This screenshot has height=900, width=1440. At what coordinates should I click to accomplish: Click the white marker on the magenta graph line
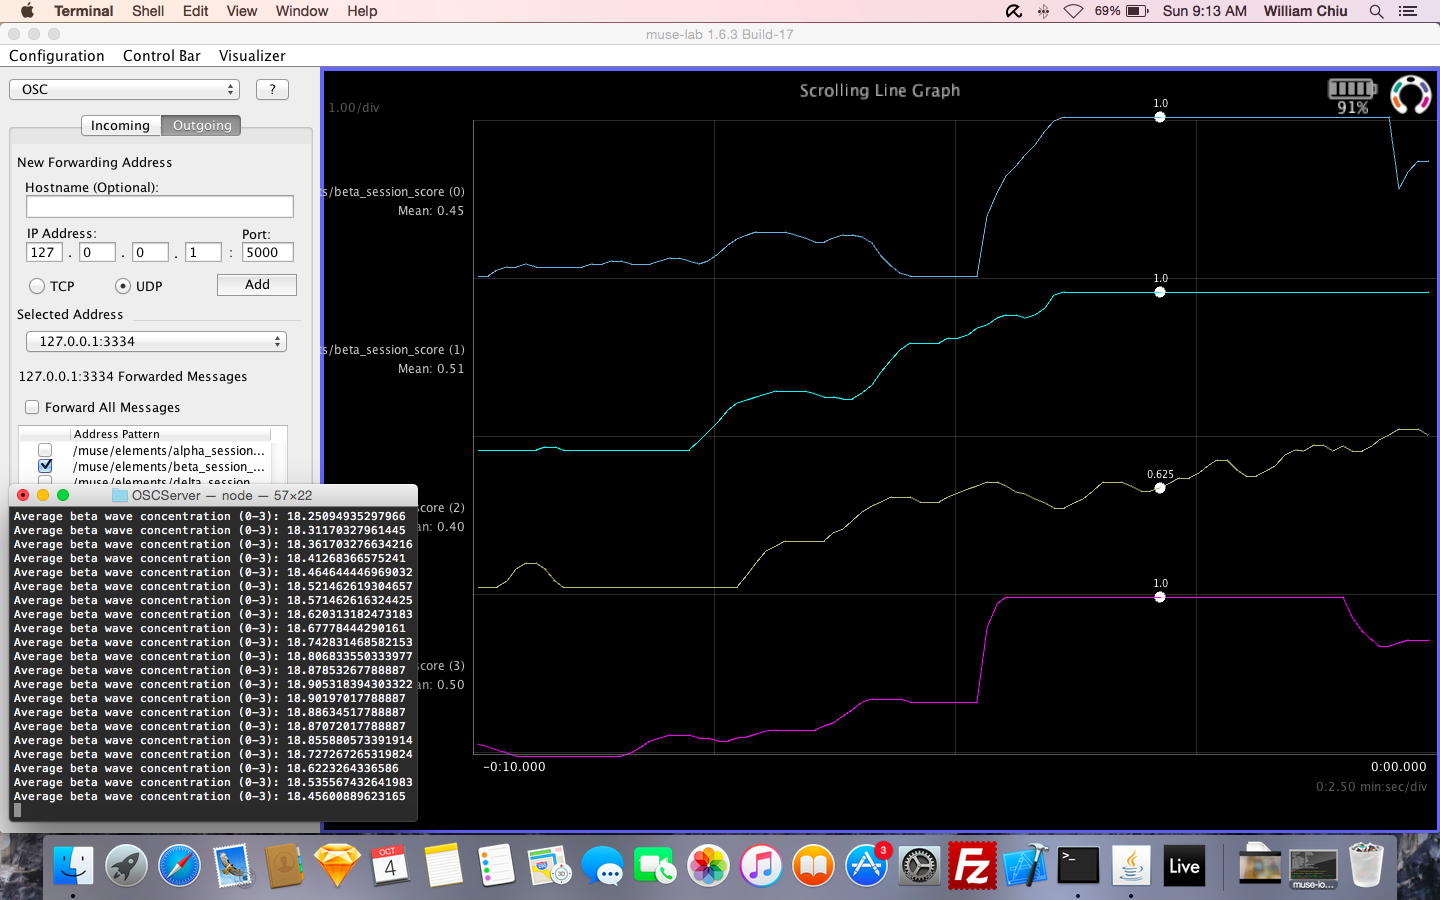pyautogui.click(x=1160, y=597)
